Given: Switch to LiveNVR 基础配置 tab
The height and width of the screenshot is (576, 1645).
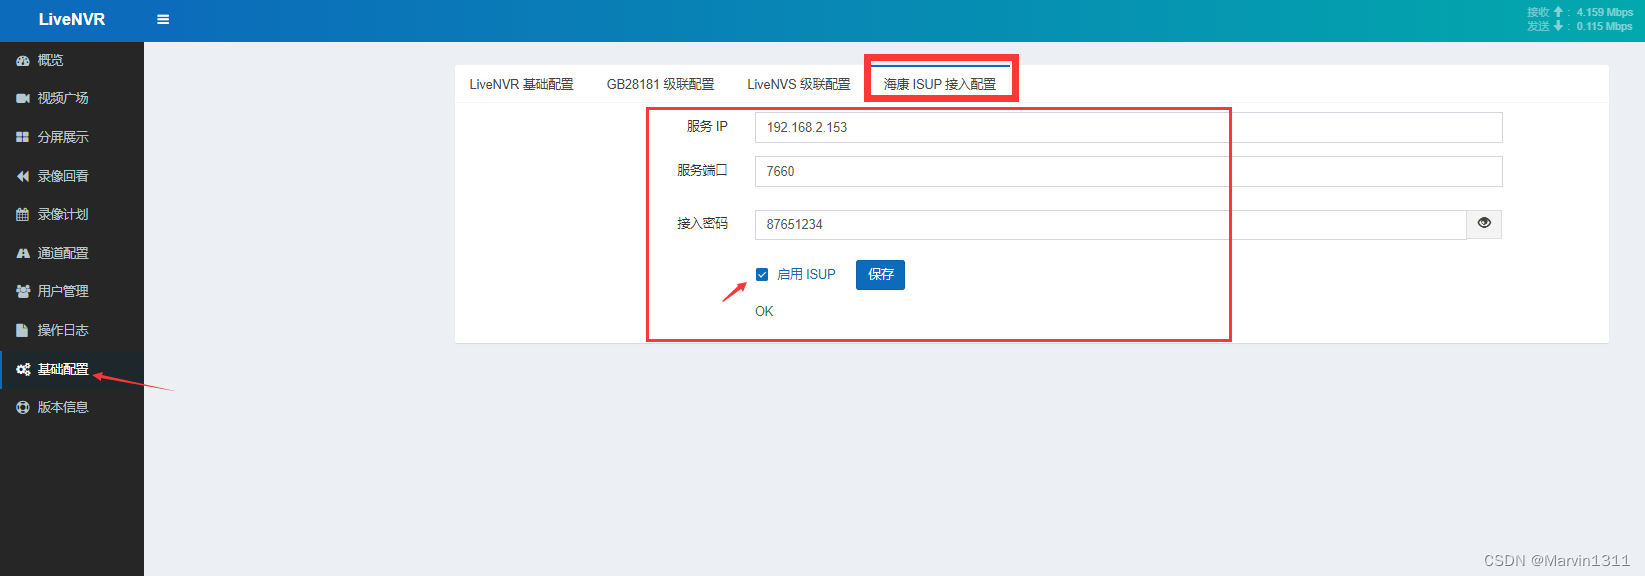Looking at the screenshot, I should click(521, 84).
